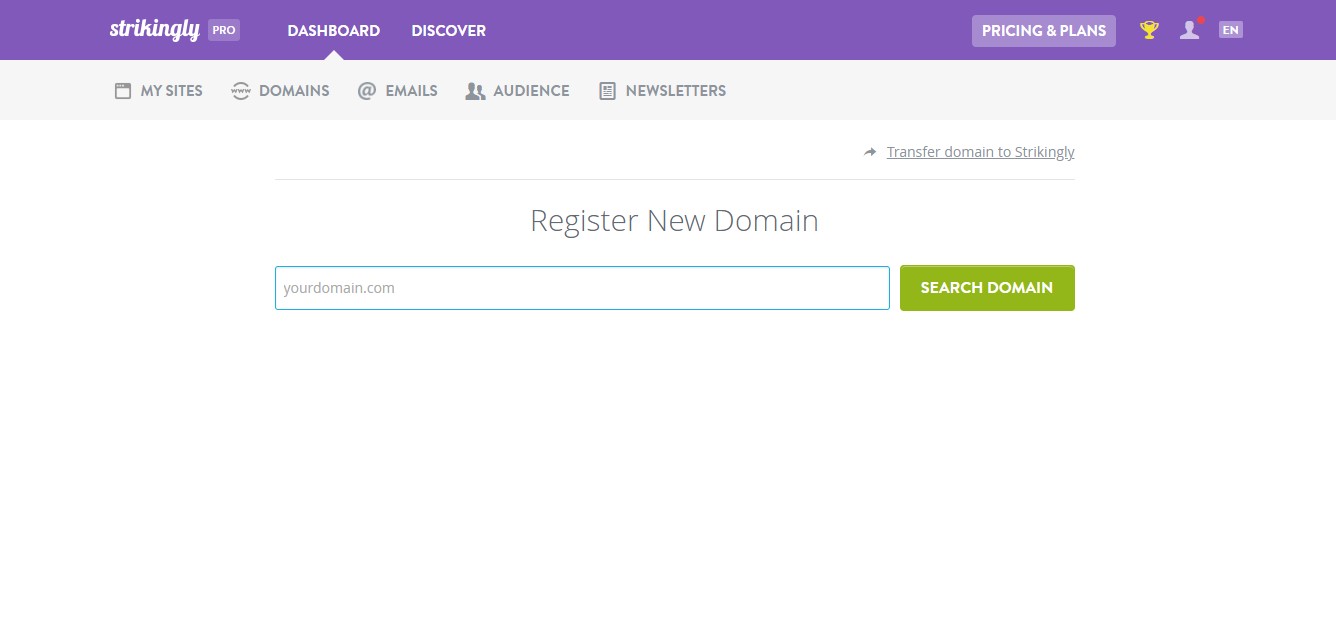Go to the MY SITES section
Image resolution: width=1336 pixels, height=640 pixels.
[x=170, y=90]
